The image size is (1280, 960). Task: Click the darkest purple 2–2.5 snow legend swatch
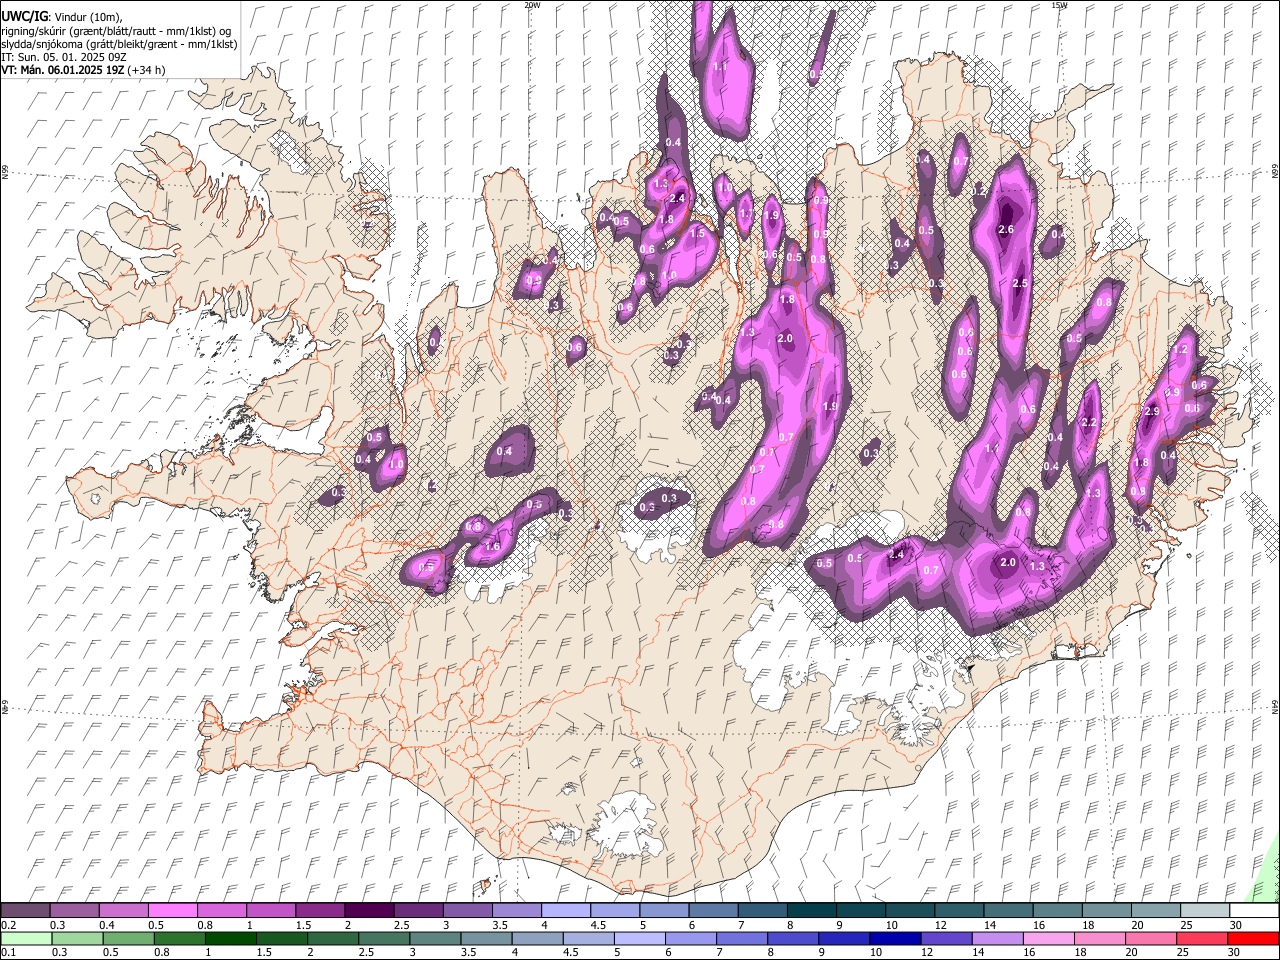[369, 911]
